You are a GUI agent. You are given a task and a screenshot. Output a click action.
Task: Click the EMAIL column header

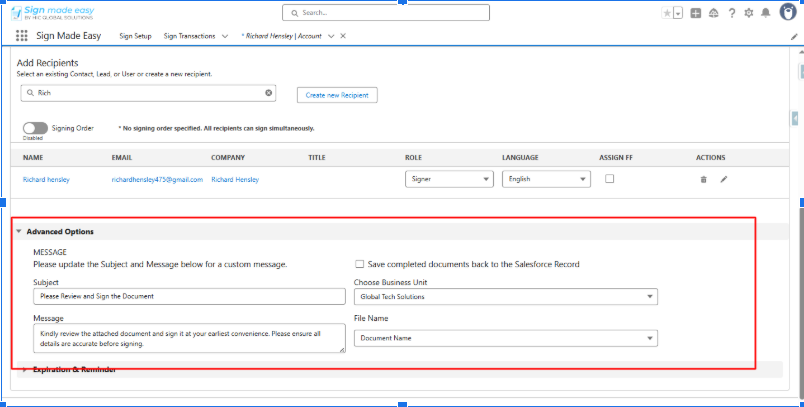click(122, 157)
